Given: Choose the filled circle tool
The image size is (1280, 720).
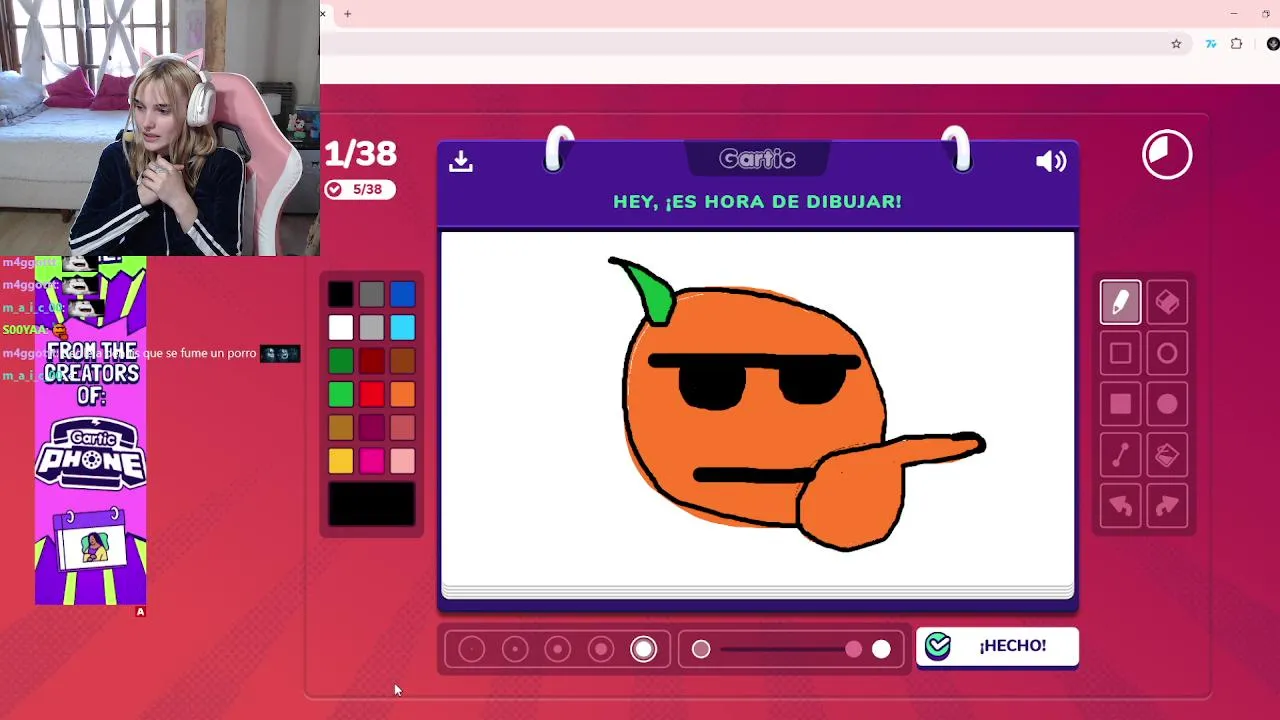Looking at the screenshot, I should (x=1167, y=404).
